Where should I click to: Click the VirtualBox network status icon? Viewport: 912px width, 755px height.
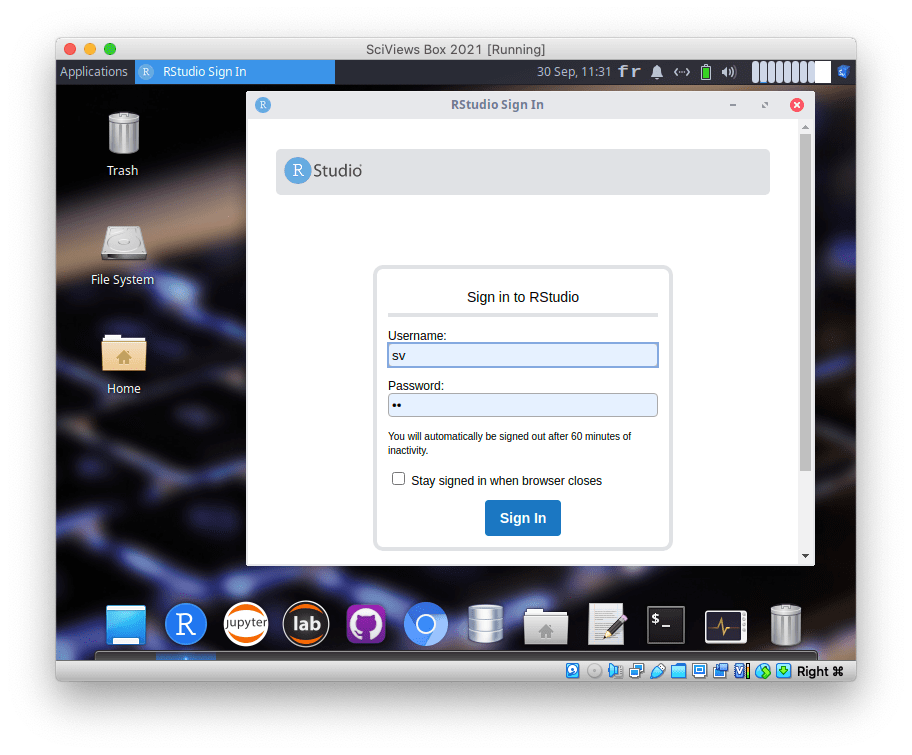tap(636, 671)
